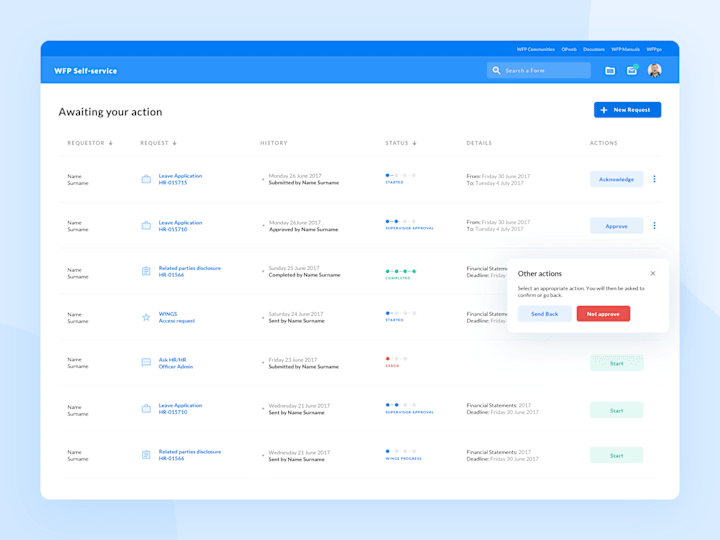
Task: Sort by Status column arrow
Action: coord(414,143)
